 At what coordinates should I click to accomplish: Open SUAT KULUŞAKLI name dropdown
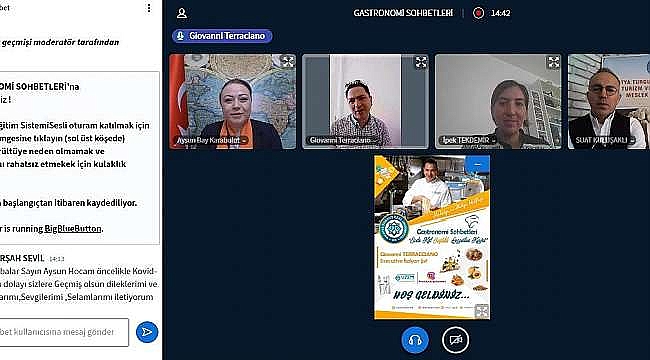pyautogui.click(x=604, y=141)
